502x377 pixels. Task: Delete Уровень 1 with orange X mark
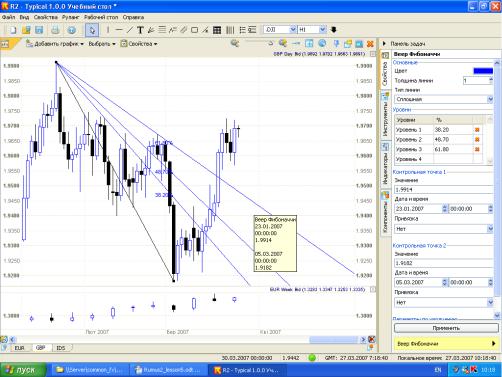[477, 130]
